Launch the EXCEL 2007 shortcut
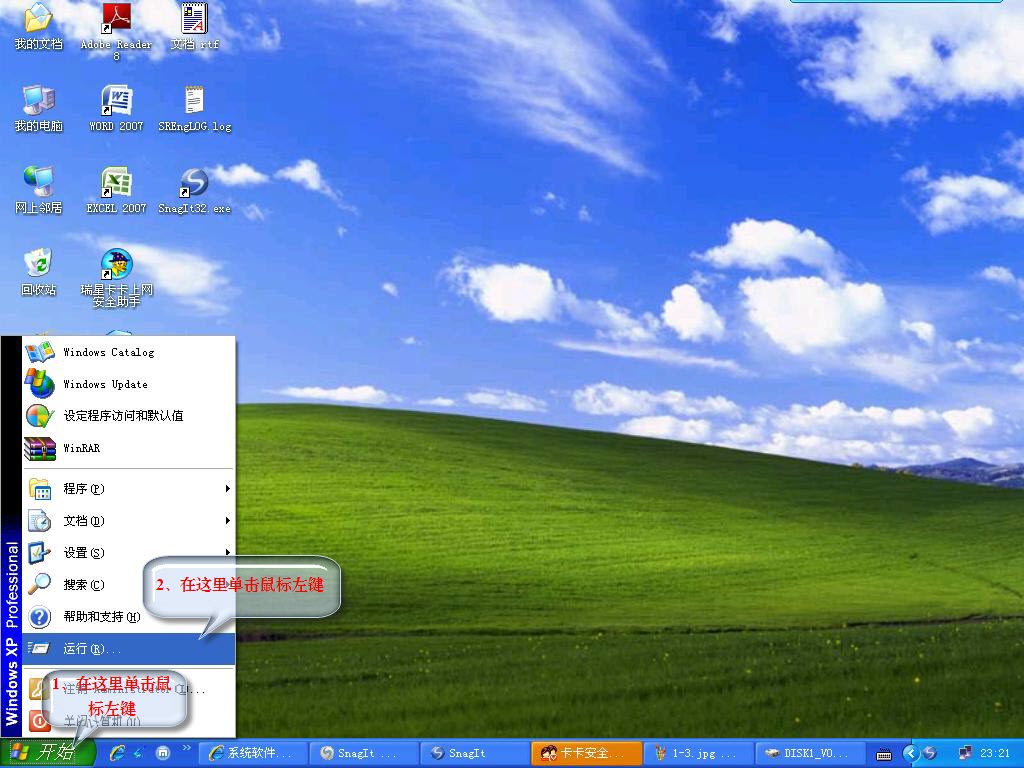 (116, 190)
